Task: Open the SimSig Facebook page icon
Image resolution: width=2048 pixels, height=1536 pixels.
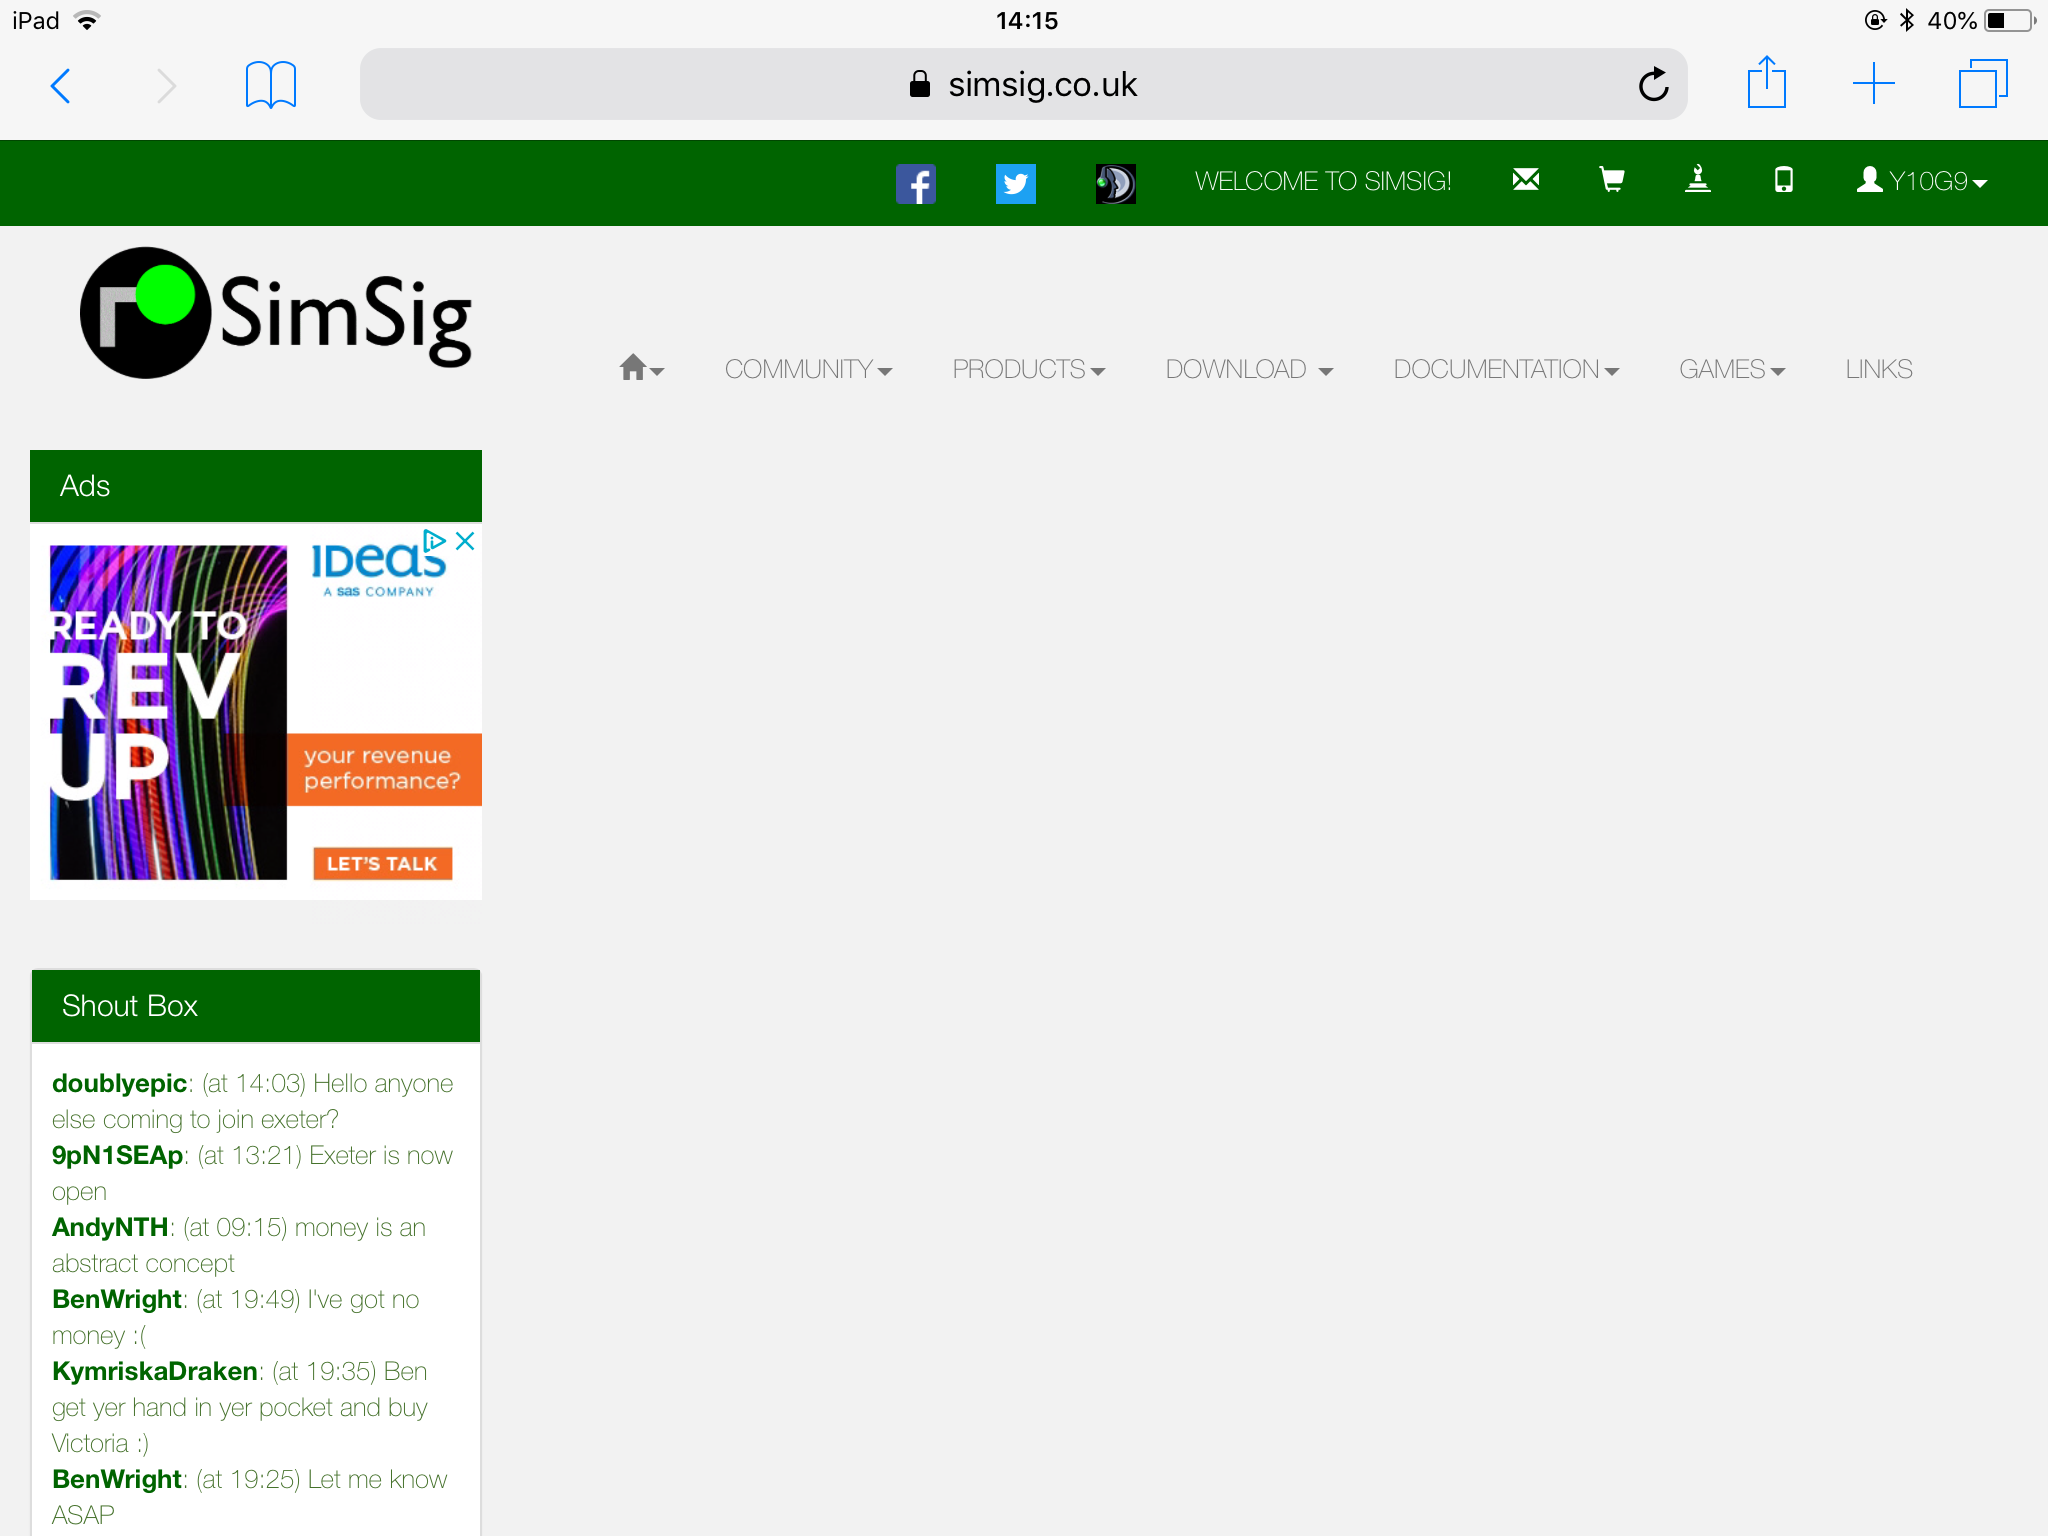Action: 916,183
